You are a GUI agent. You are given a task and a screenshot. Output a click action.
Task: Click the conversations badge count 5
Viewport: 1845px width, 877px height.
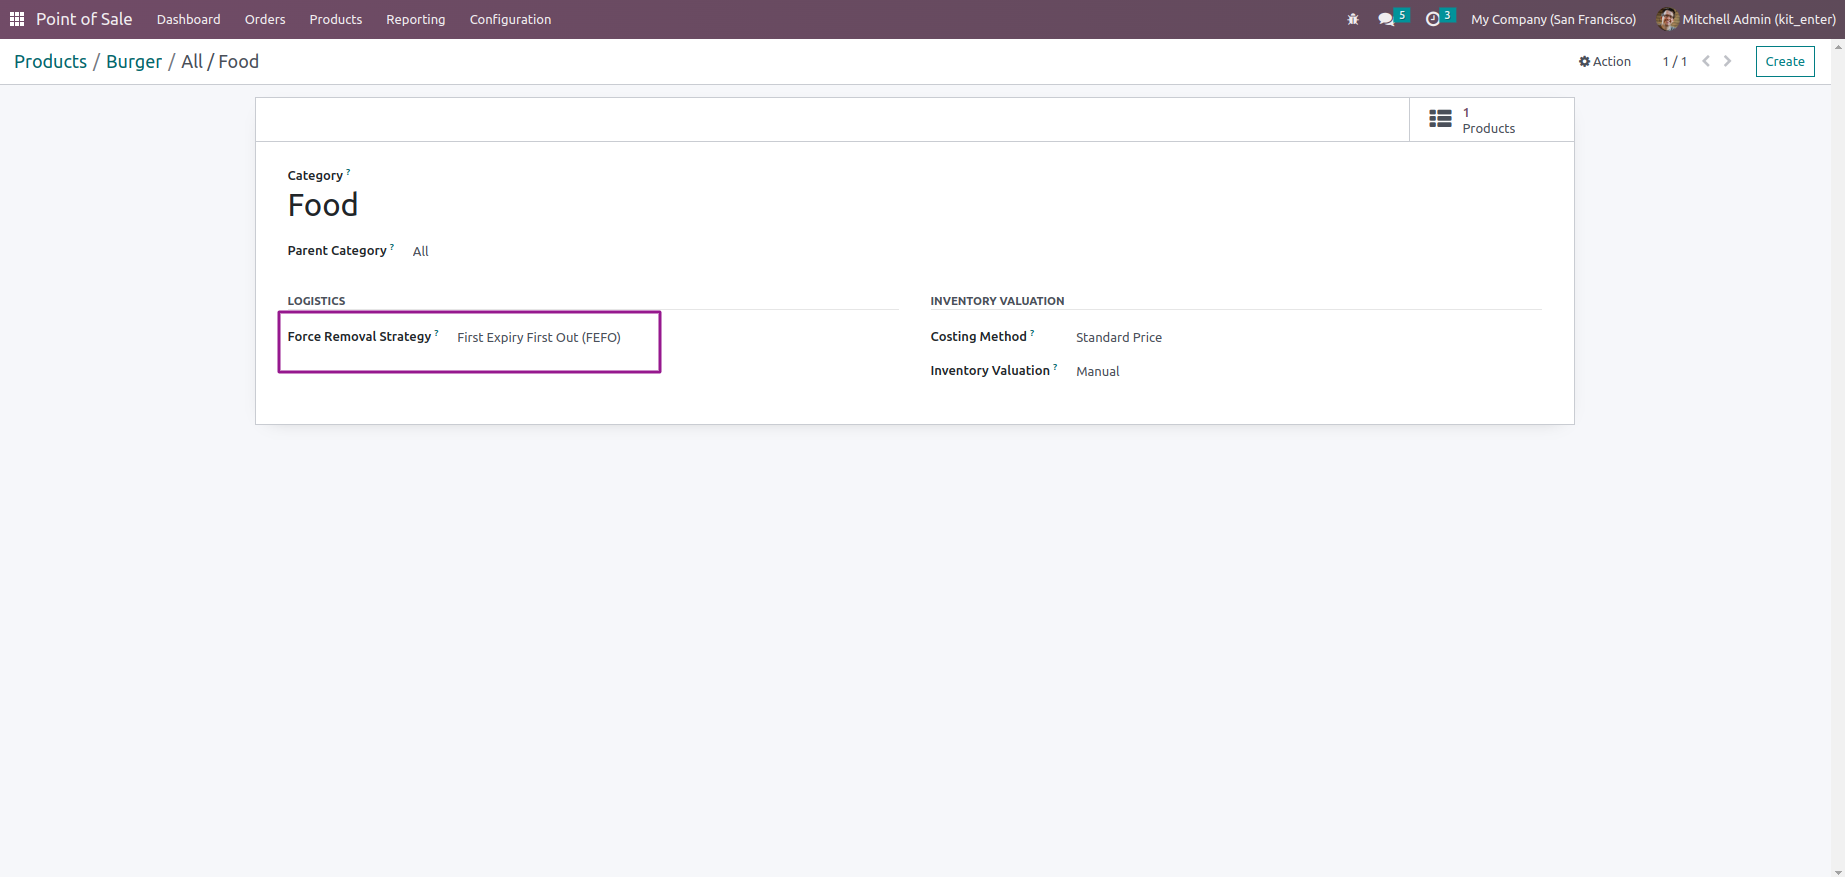pyautogui.click(x=1402, y=15)
